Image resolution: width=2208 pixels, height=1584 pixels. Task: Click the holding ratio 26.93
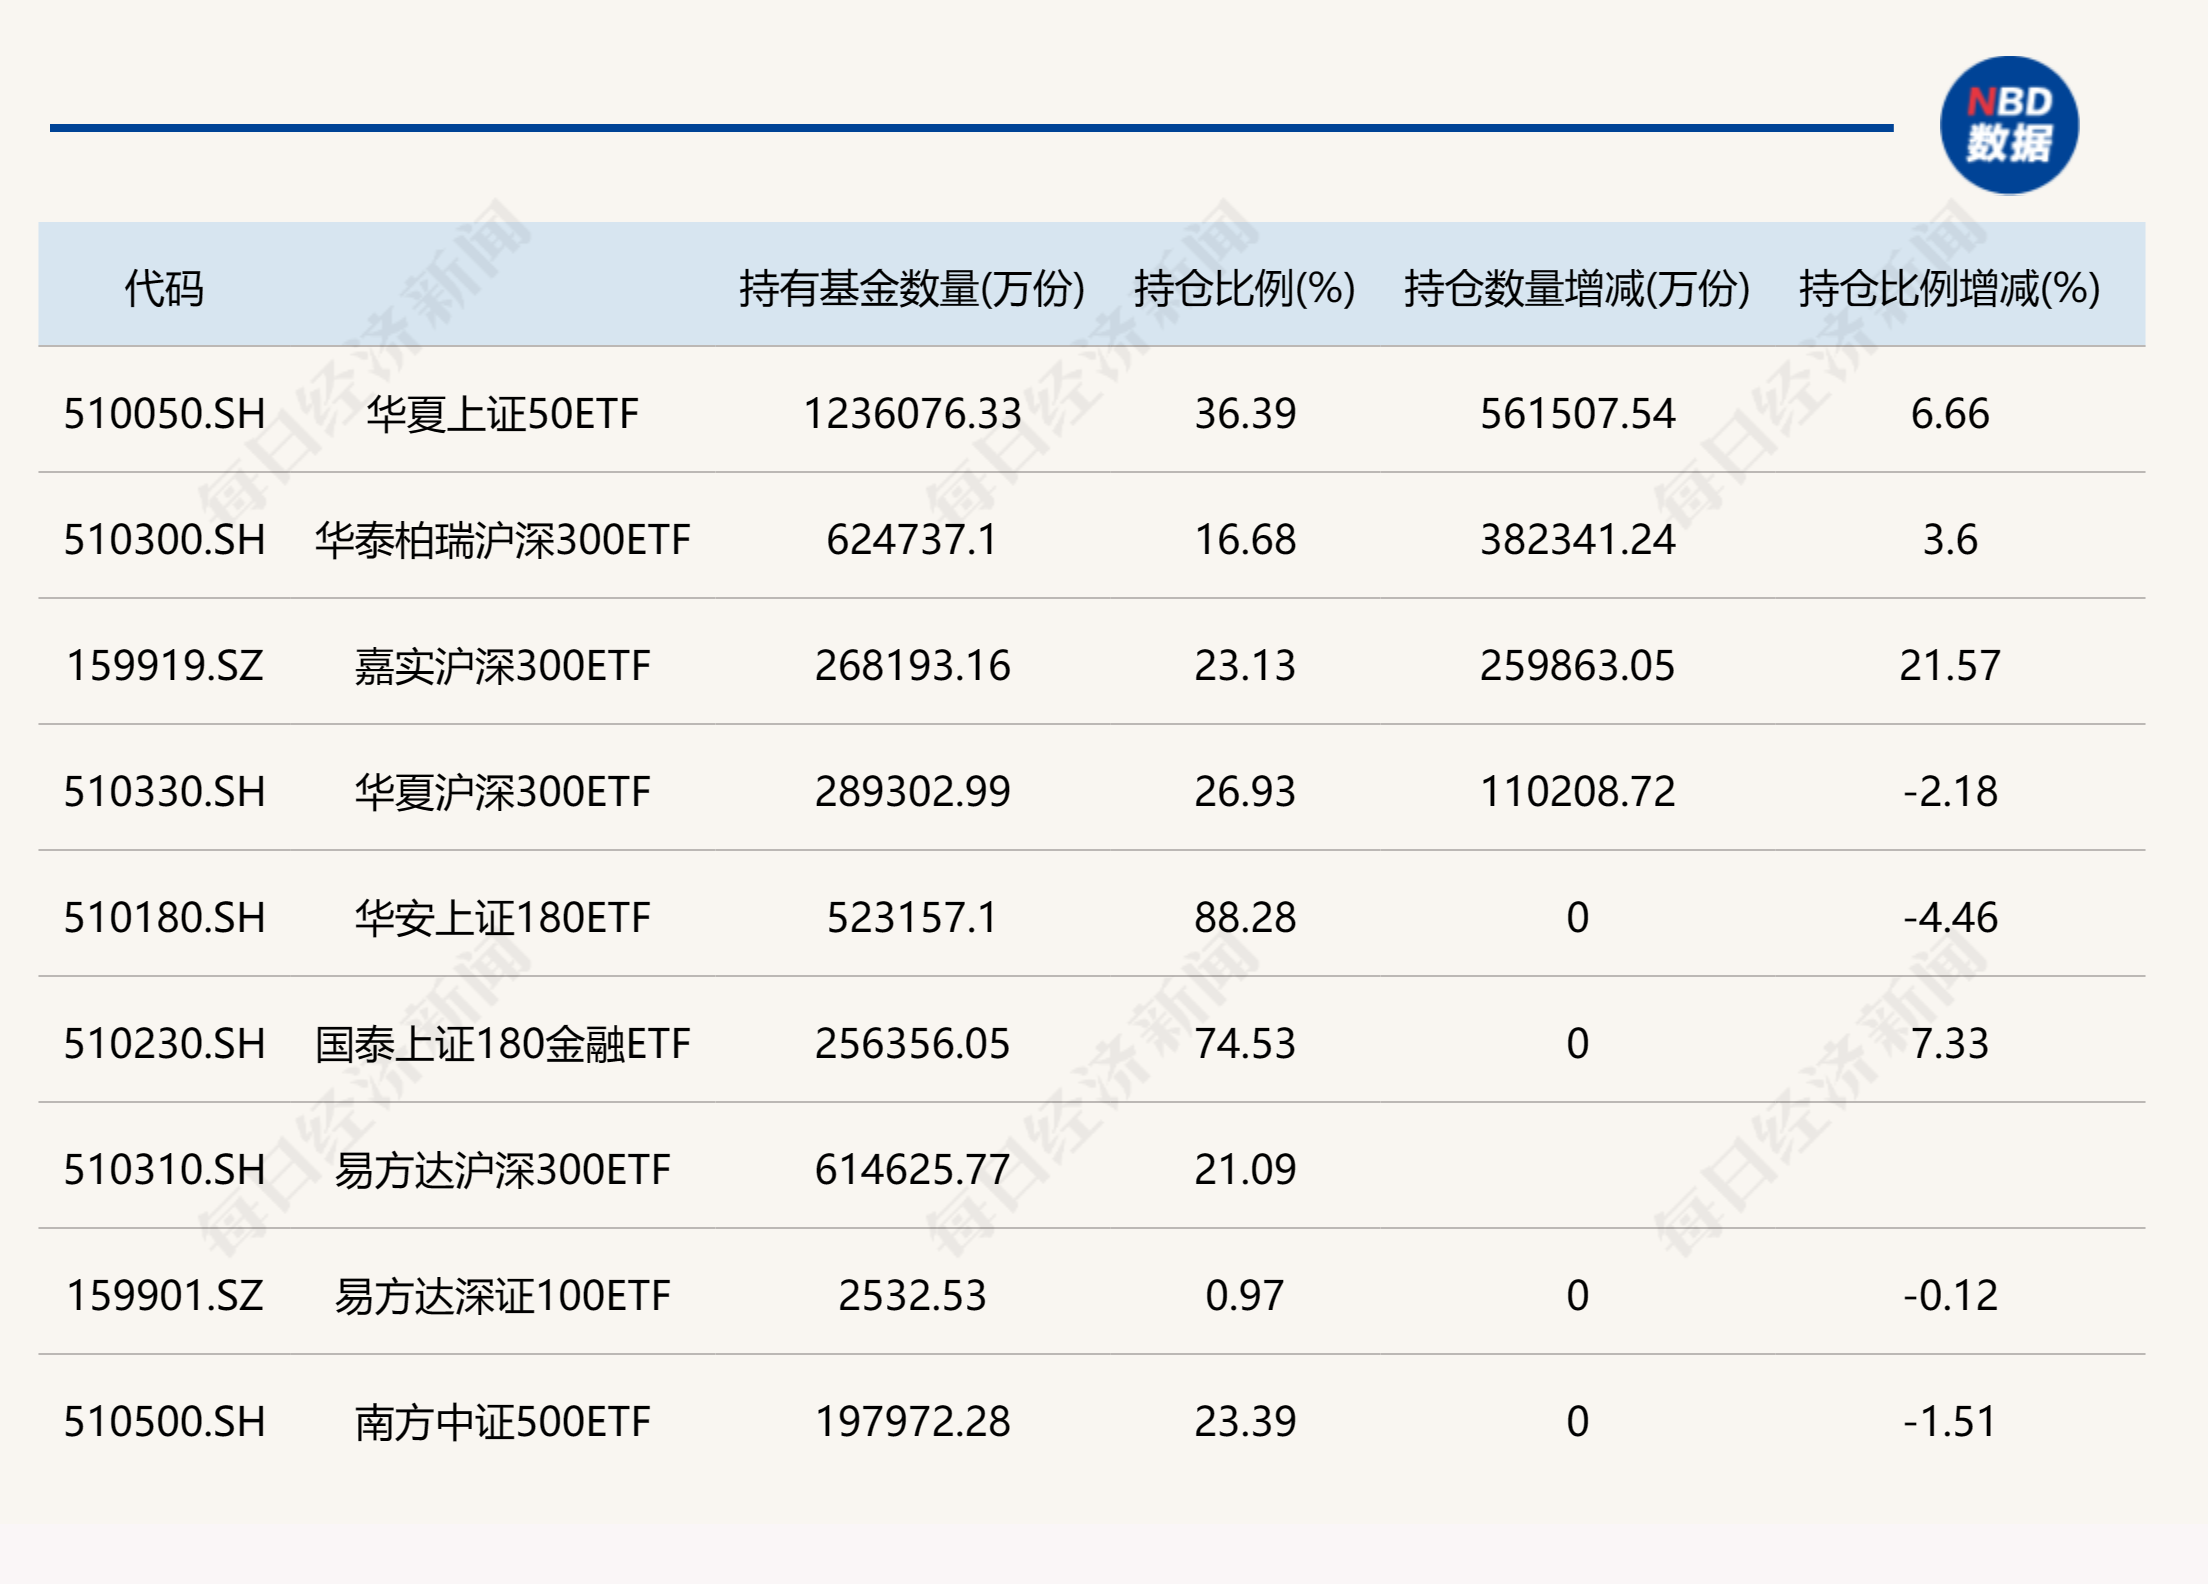[x=1245, y=791]
